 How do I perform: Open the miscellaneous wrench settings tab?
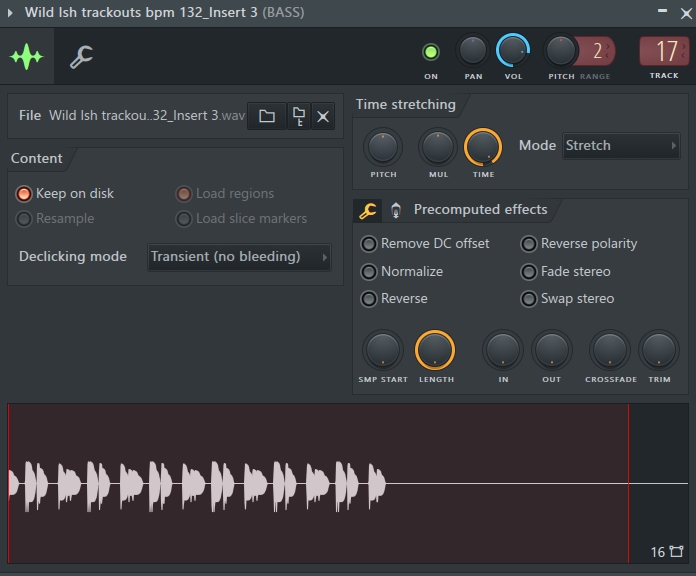click(x=81, y=56)
